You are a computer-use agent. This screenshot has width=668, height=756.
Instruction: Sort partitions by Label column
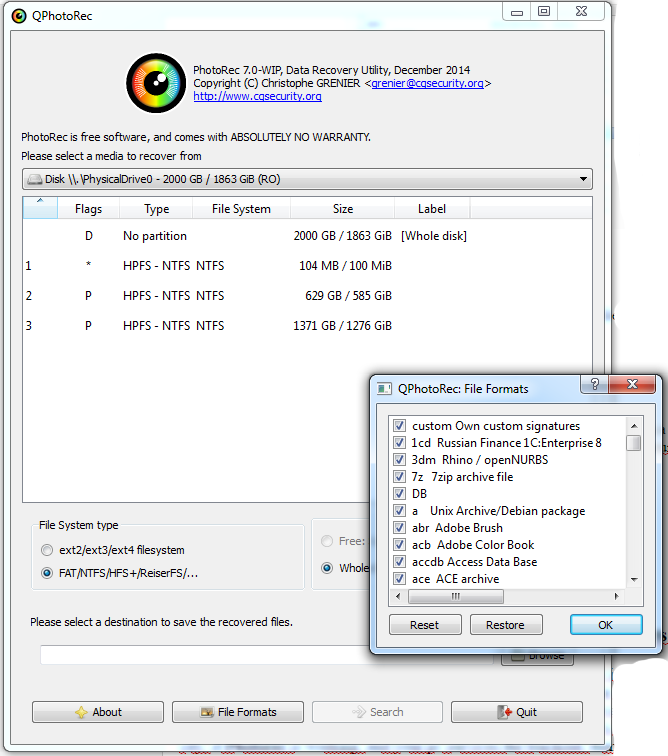tap(432, 209)
